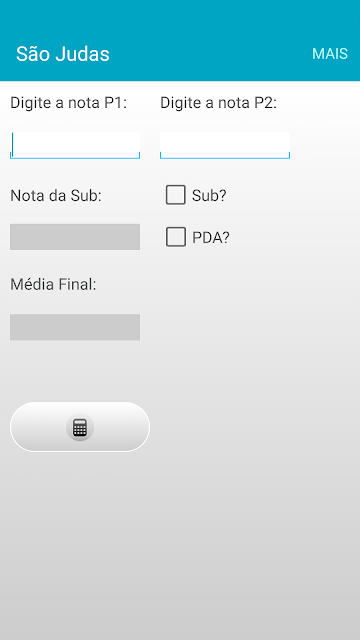Tap the 'Sub?' label text
Viewport: 360px width, 640px height.
[x=209, y=196]
